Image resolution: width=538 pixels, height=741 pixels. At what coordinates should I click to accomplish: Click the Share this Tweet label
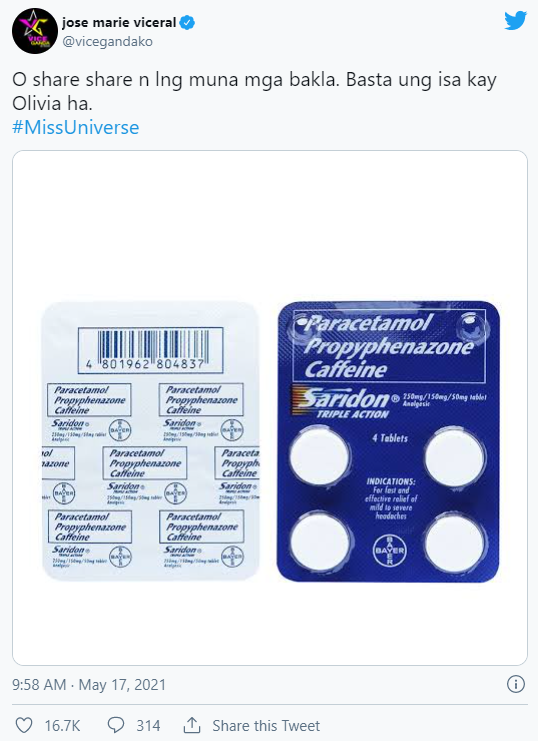266,725
